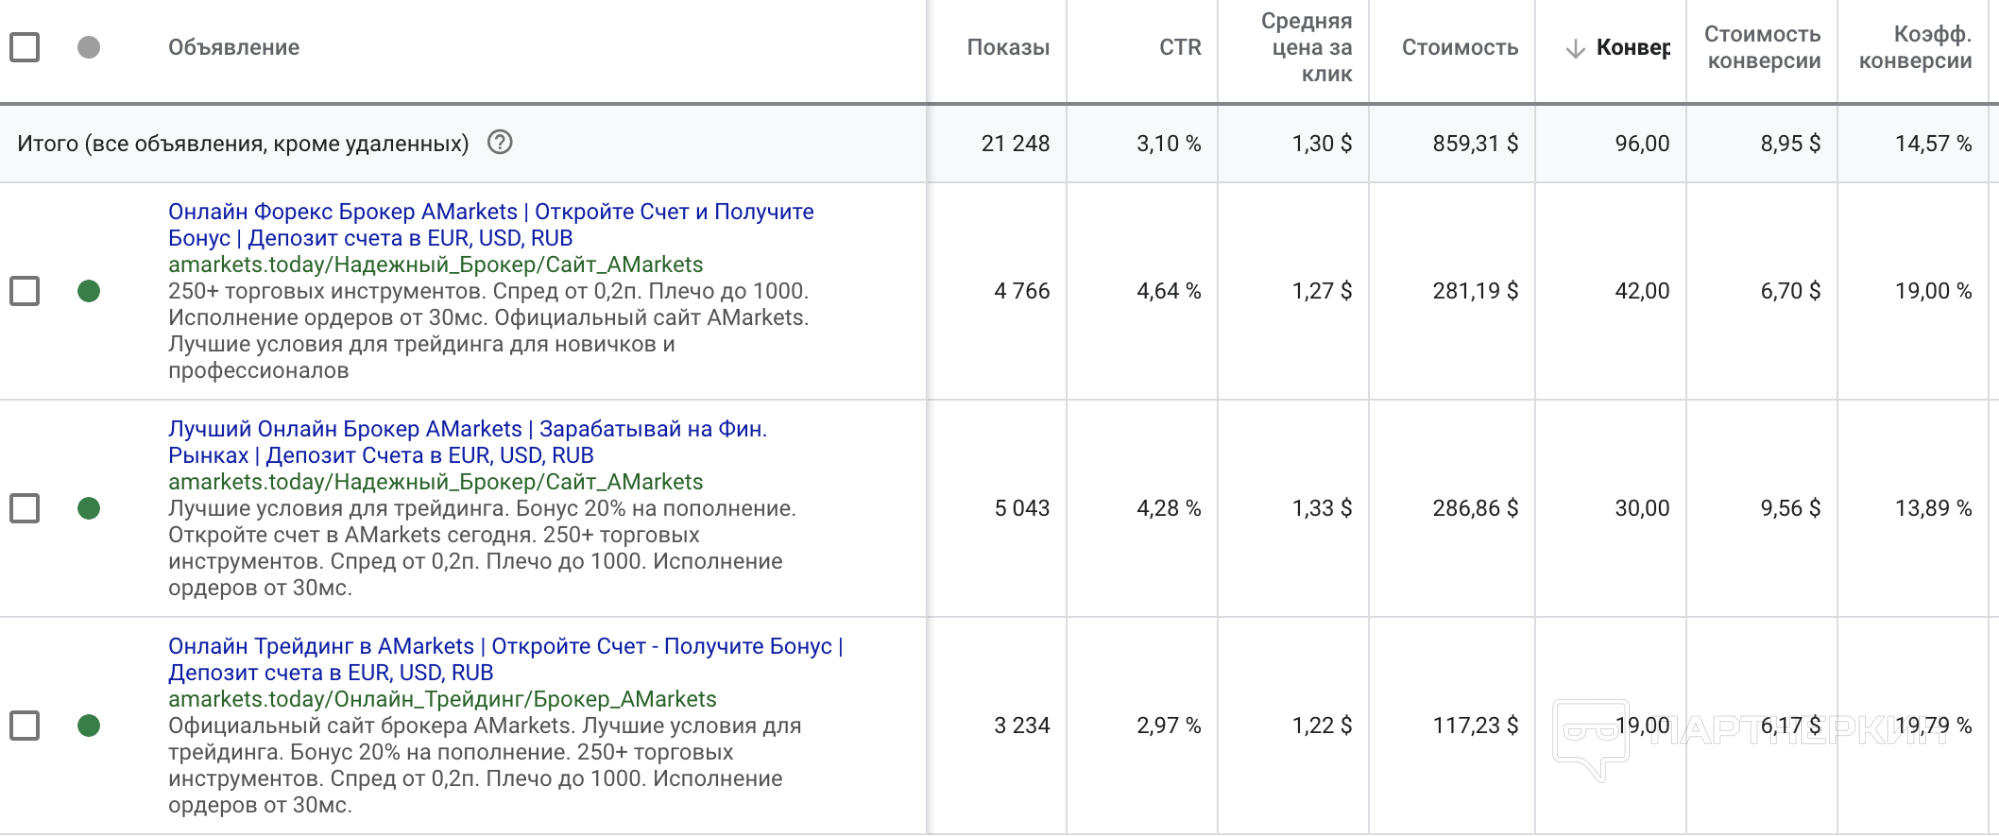Open ad headline 'Онлайн Трейдинг в AMarkets'
This screenshot has height=836, width=1999.
506,659
